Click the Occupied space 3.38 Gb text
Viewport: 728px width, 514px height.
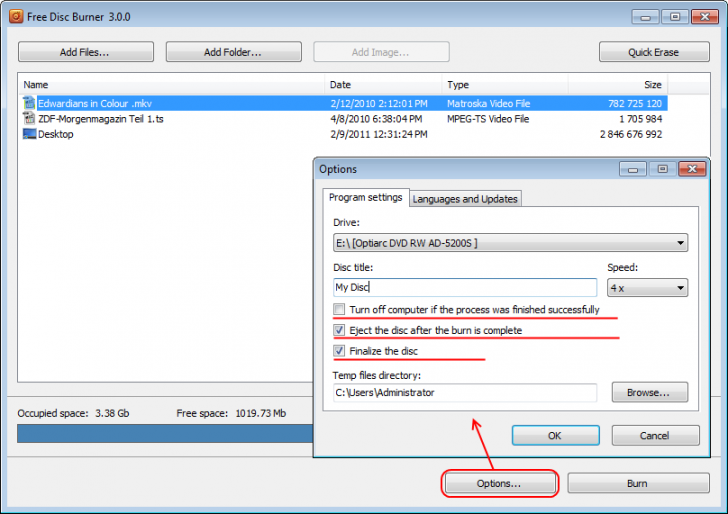pyautogui.click(x=73, y=413)
